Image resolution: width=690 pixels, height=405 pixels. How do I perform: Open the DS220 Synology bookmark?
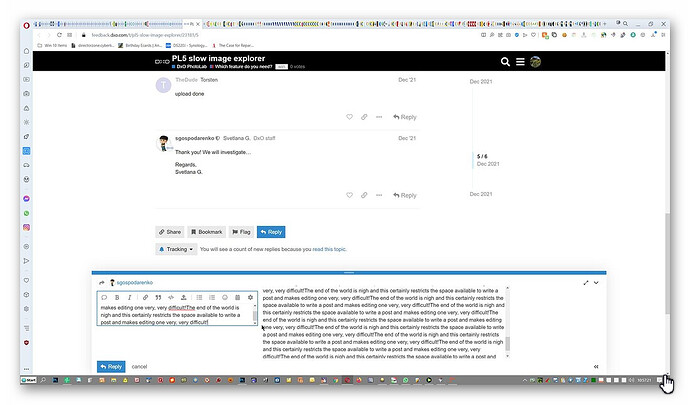187,45
